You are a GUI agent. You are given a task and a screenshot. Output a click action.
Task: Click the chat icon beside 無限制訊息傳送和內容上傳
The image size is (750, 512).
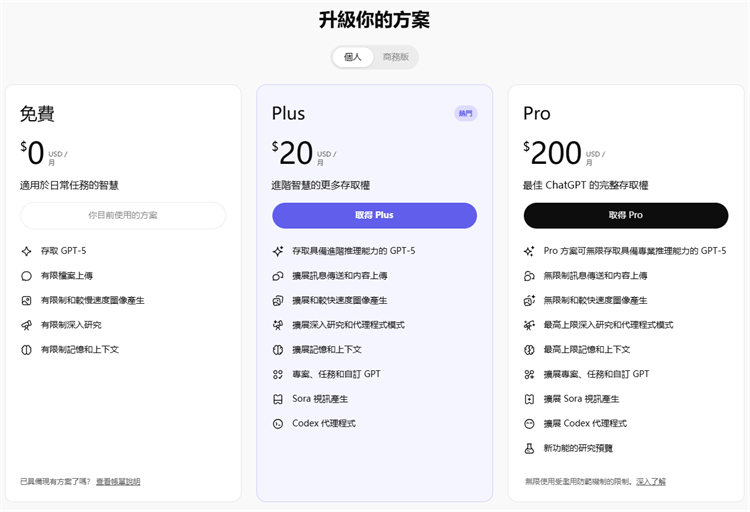[x=529, y=276]
